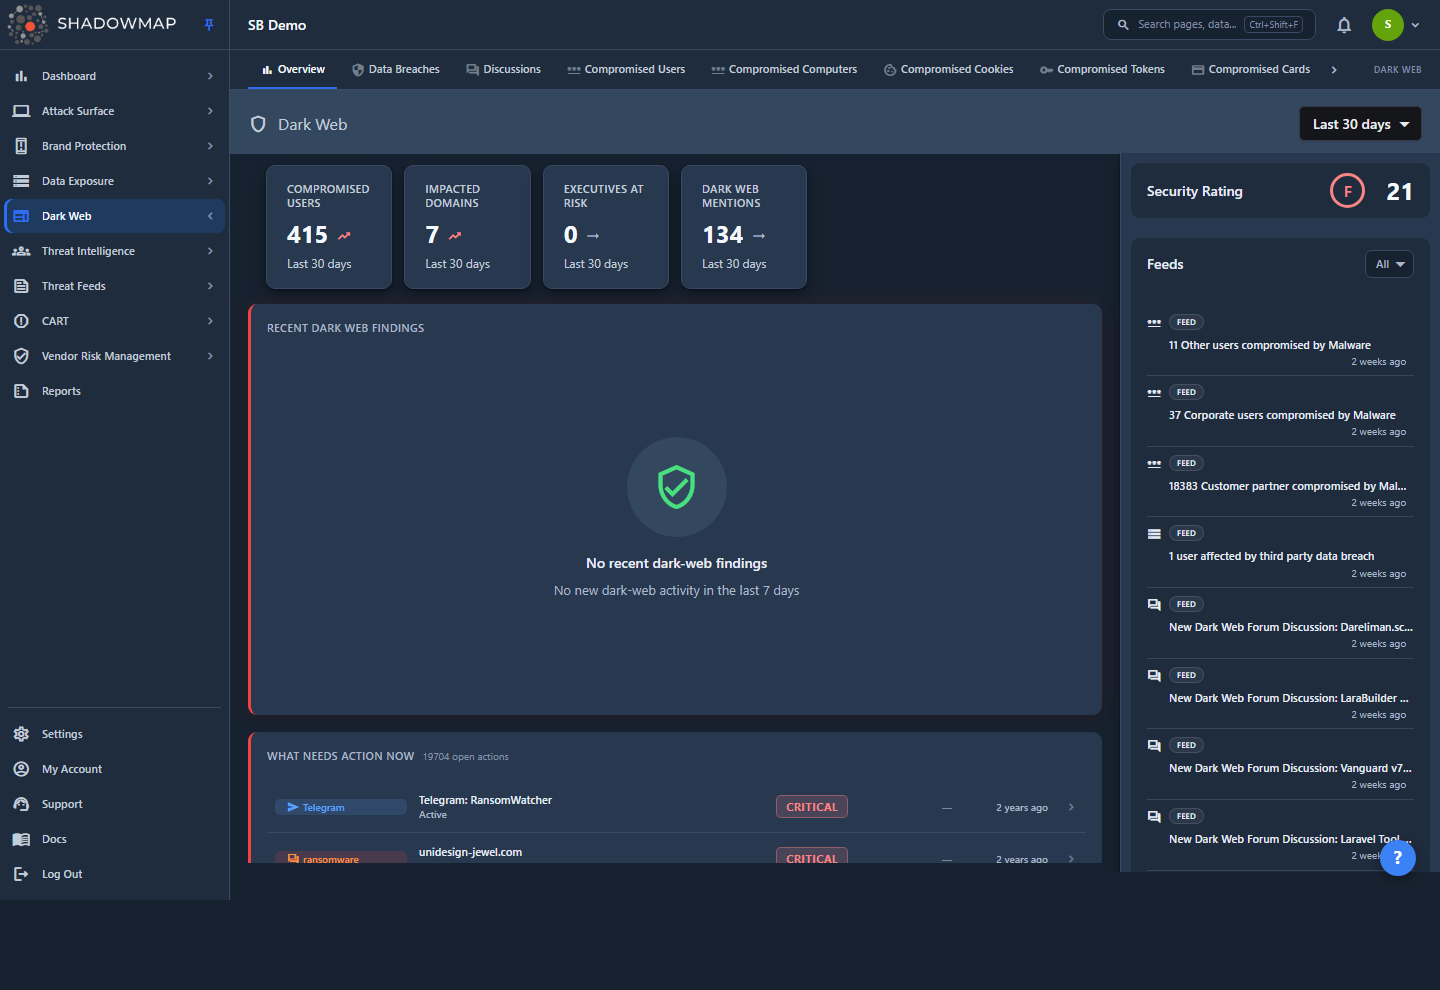Click the Brand Protection icon
This screenshot has width=1440, height=990.
[21, 146]
